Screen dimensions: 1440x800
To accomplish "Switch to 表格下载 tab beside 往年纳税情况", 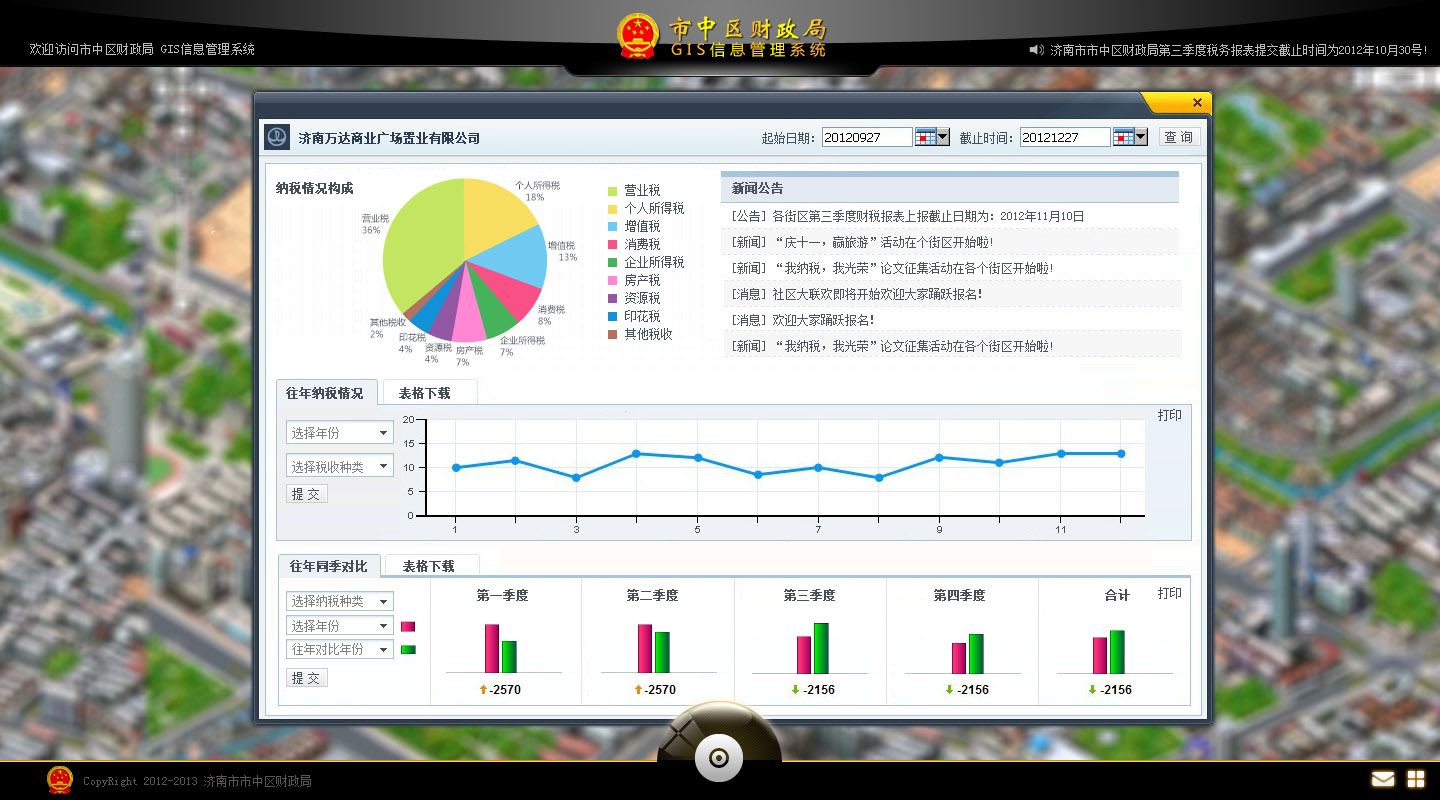I will coord(424,393).
